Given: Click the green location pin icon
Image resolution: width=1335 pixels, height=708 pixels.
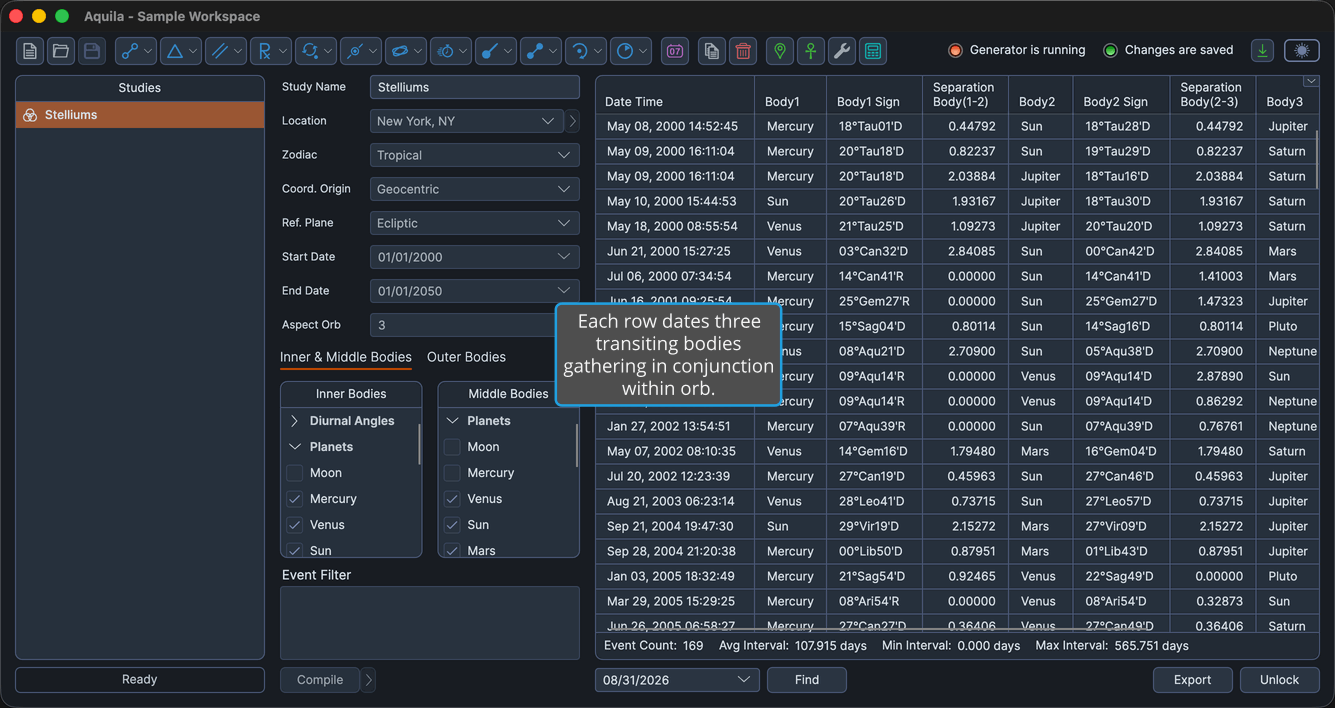Looking at the screenshot, I should click(x=780, y=51).
